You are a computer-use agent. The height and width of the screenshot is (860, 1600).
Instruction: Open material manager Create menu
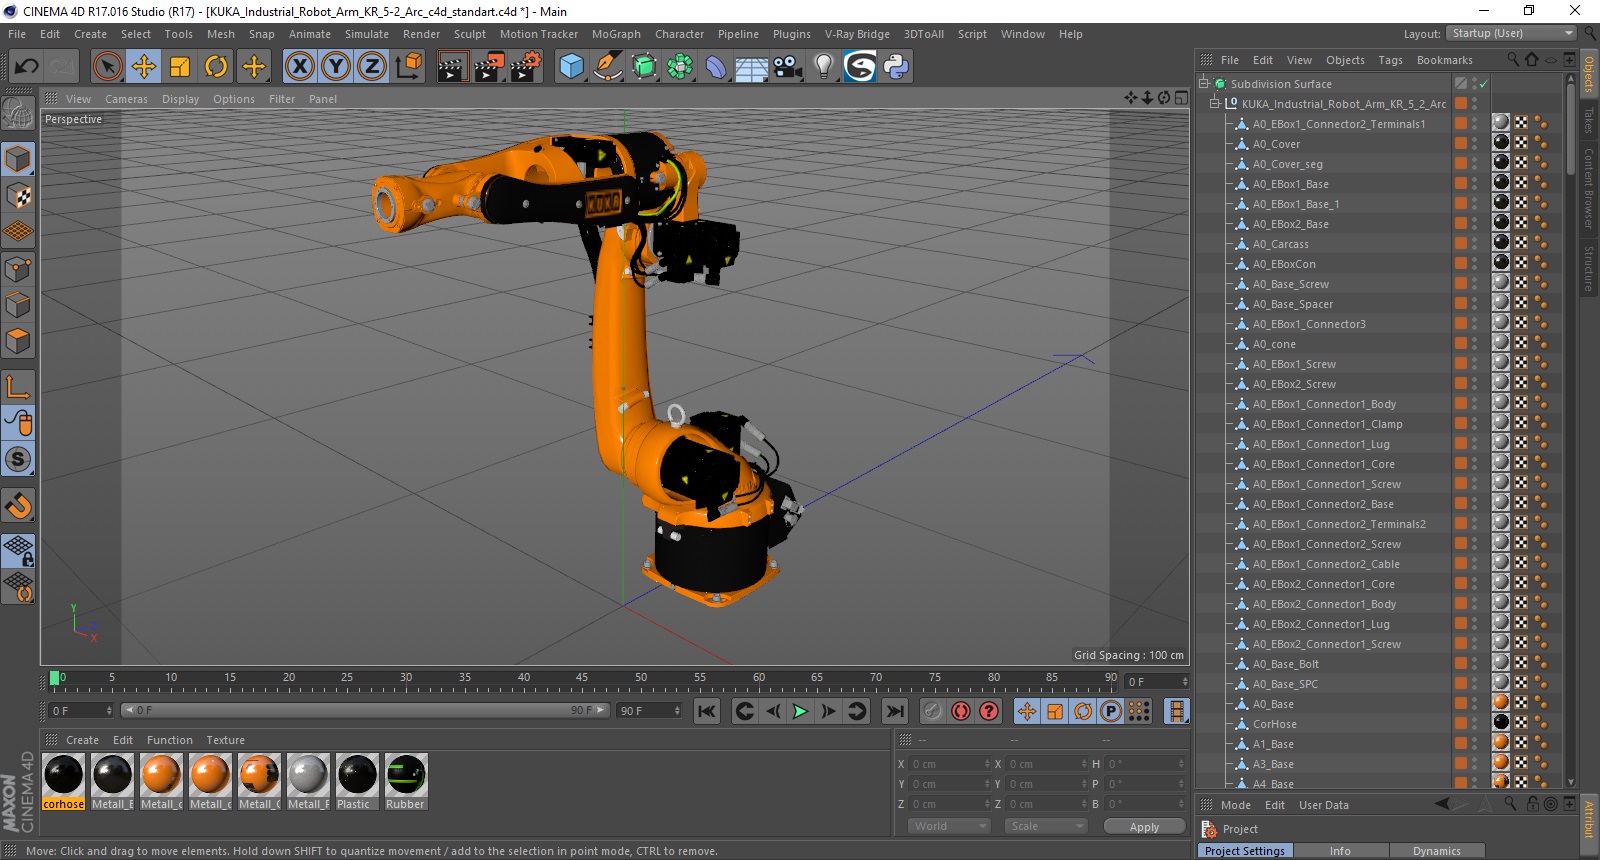point(82,740)
